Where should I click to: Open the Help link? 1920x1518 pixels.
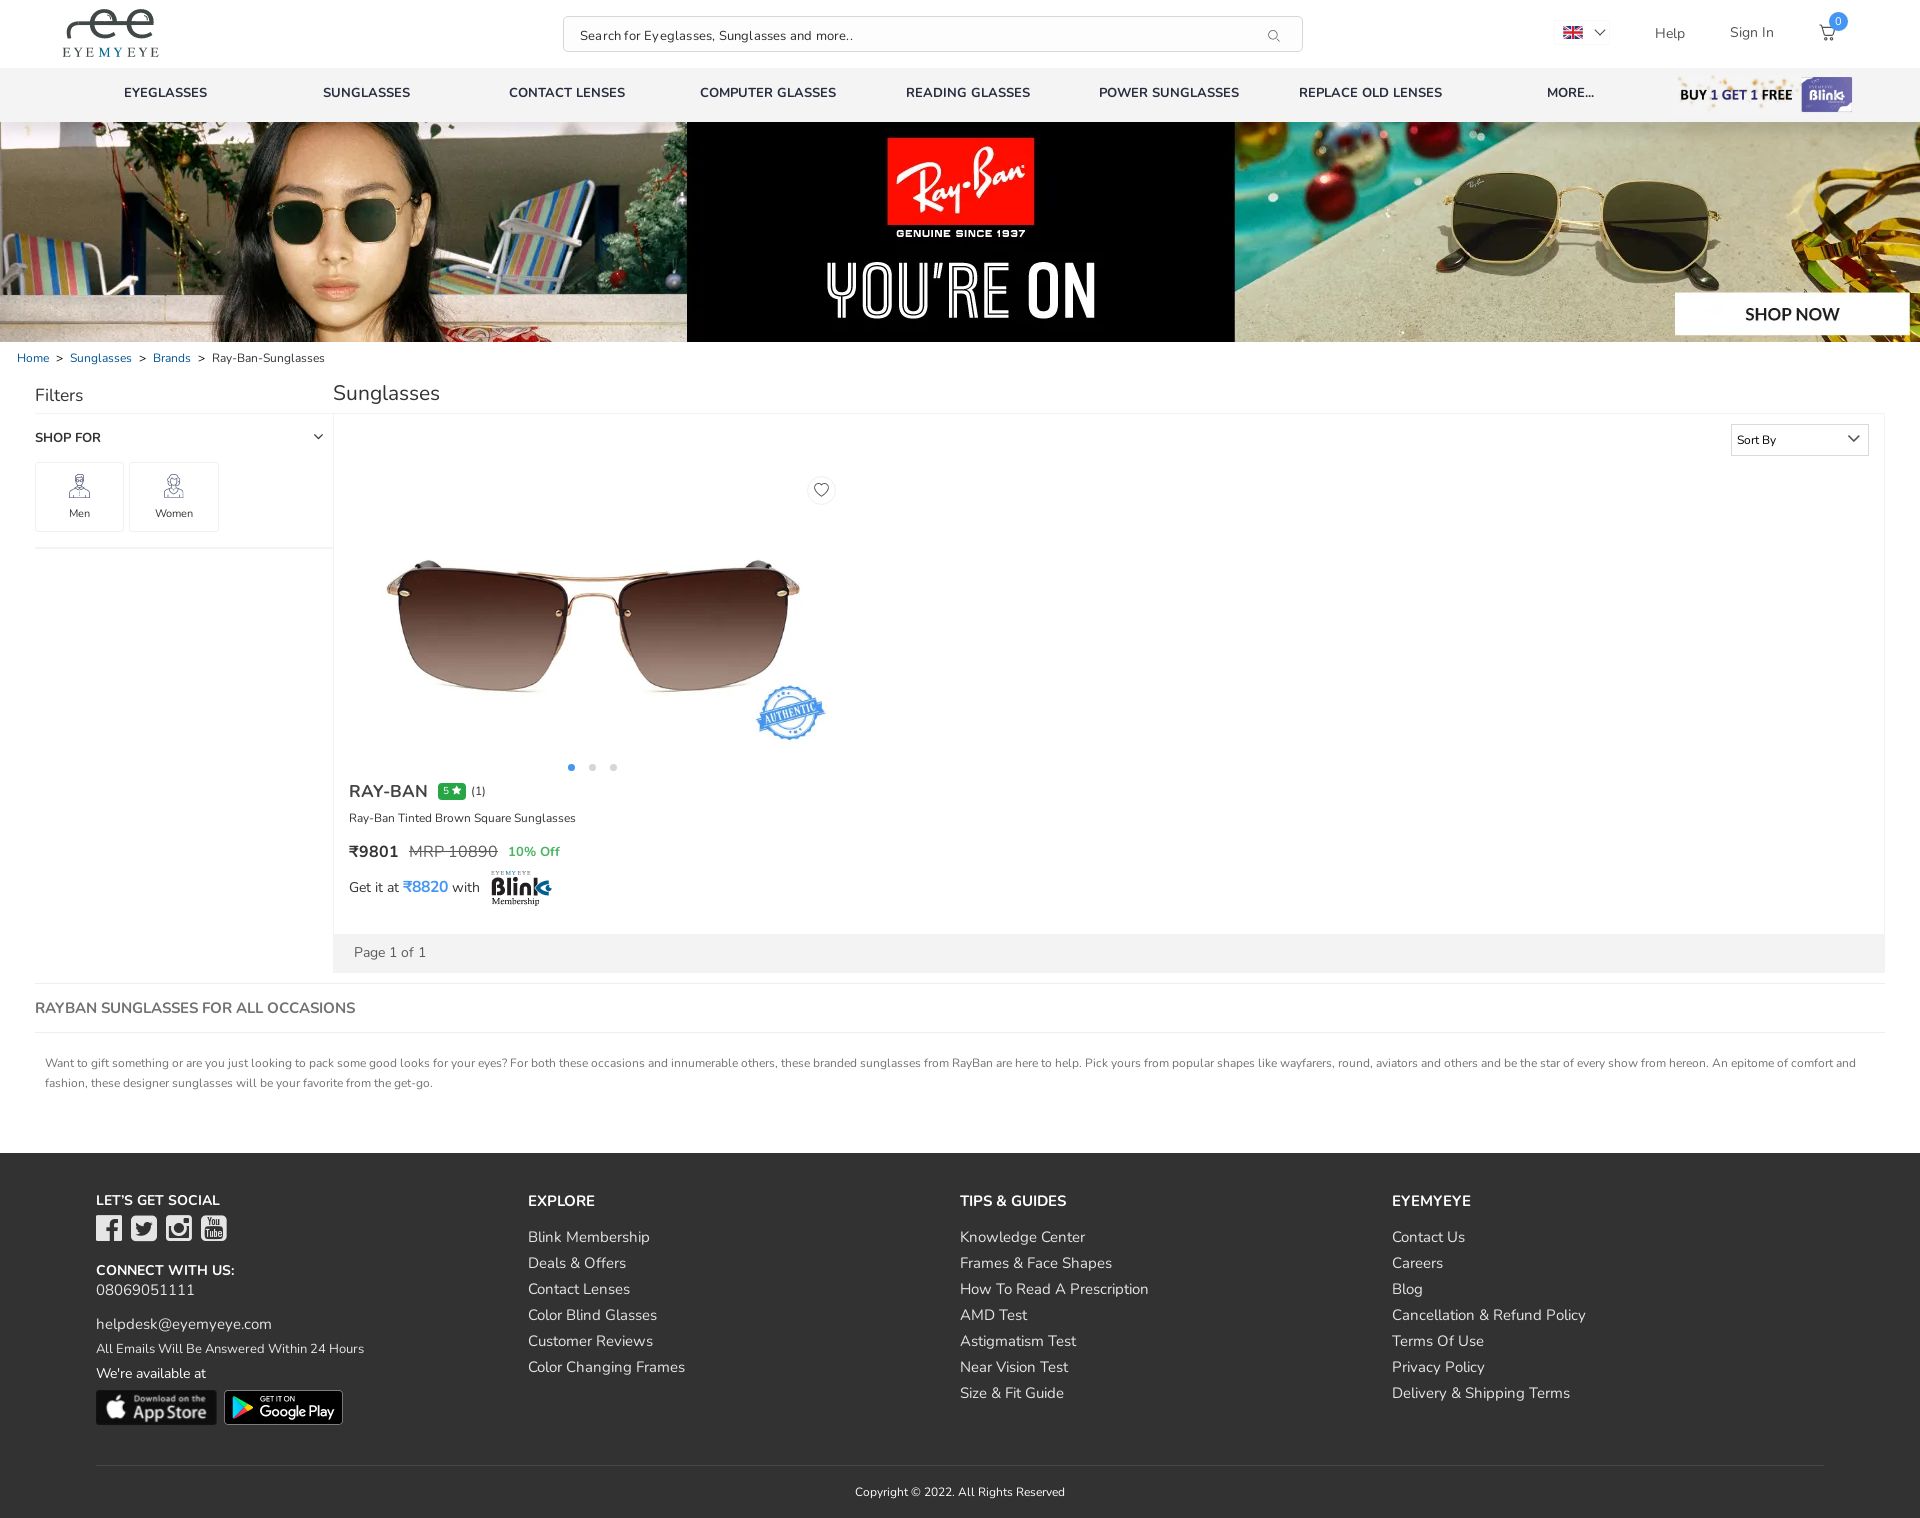1670,34
